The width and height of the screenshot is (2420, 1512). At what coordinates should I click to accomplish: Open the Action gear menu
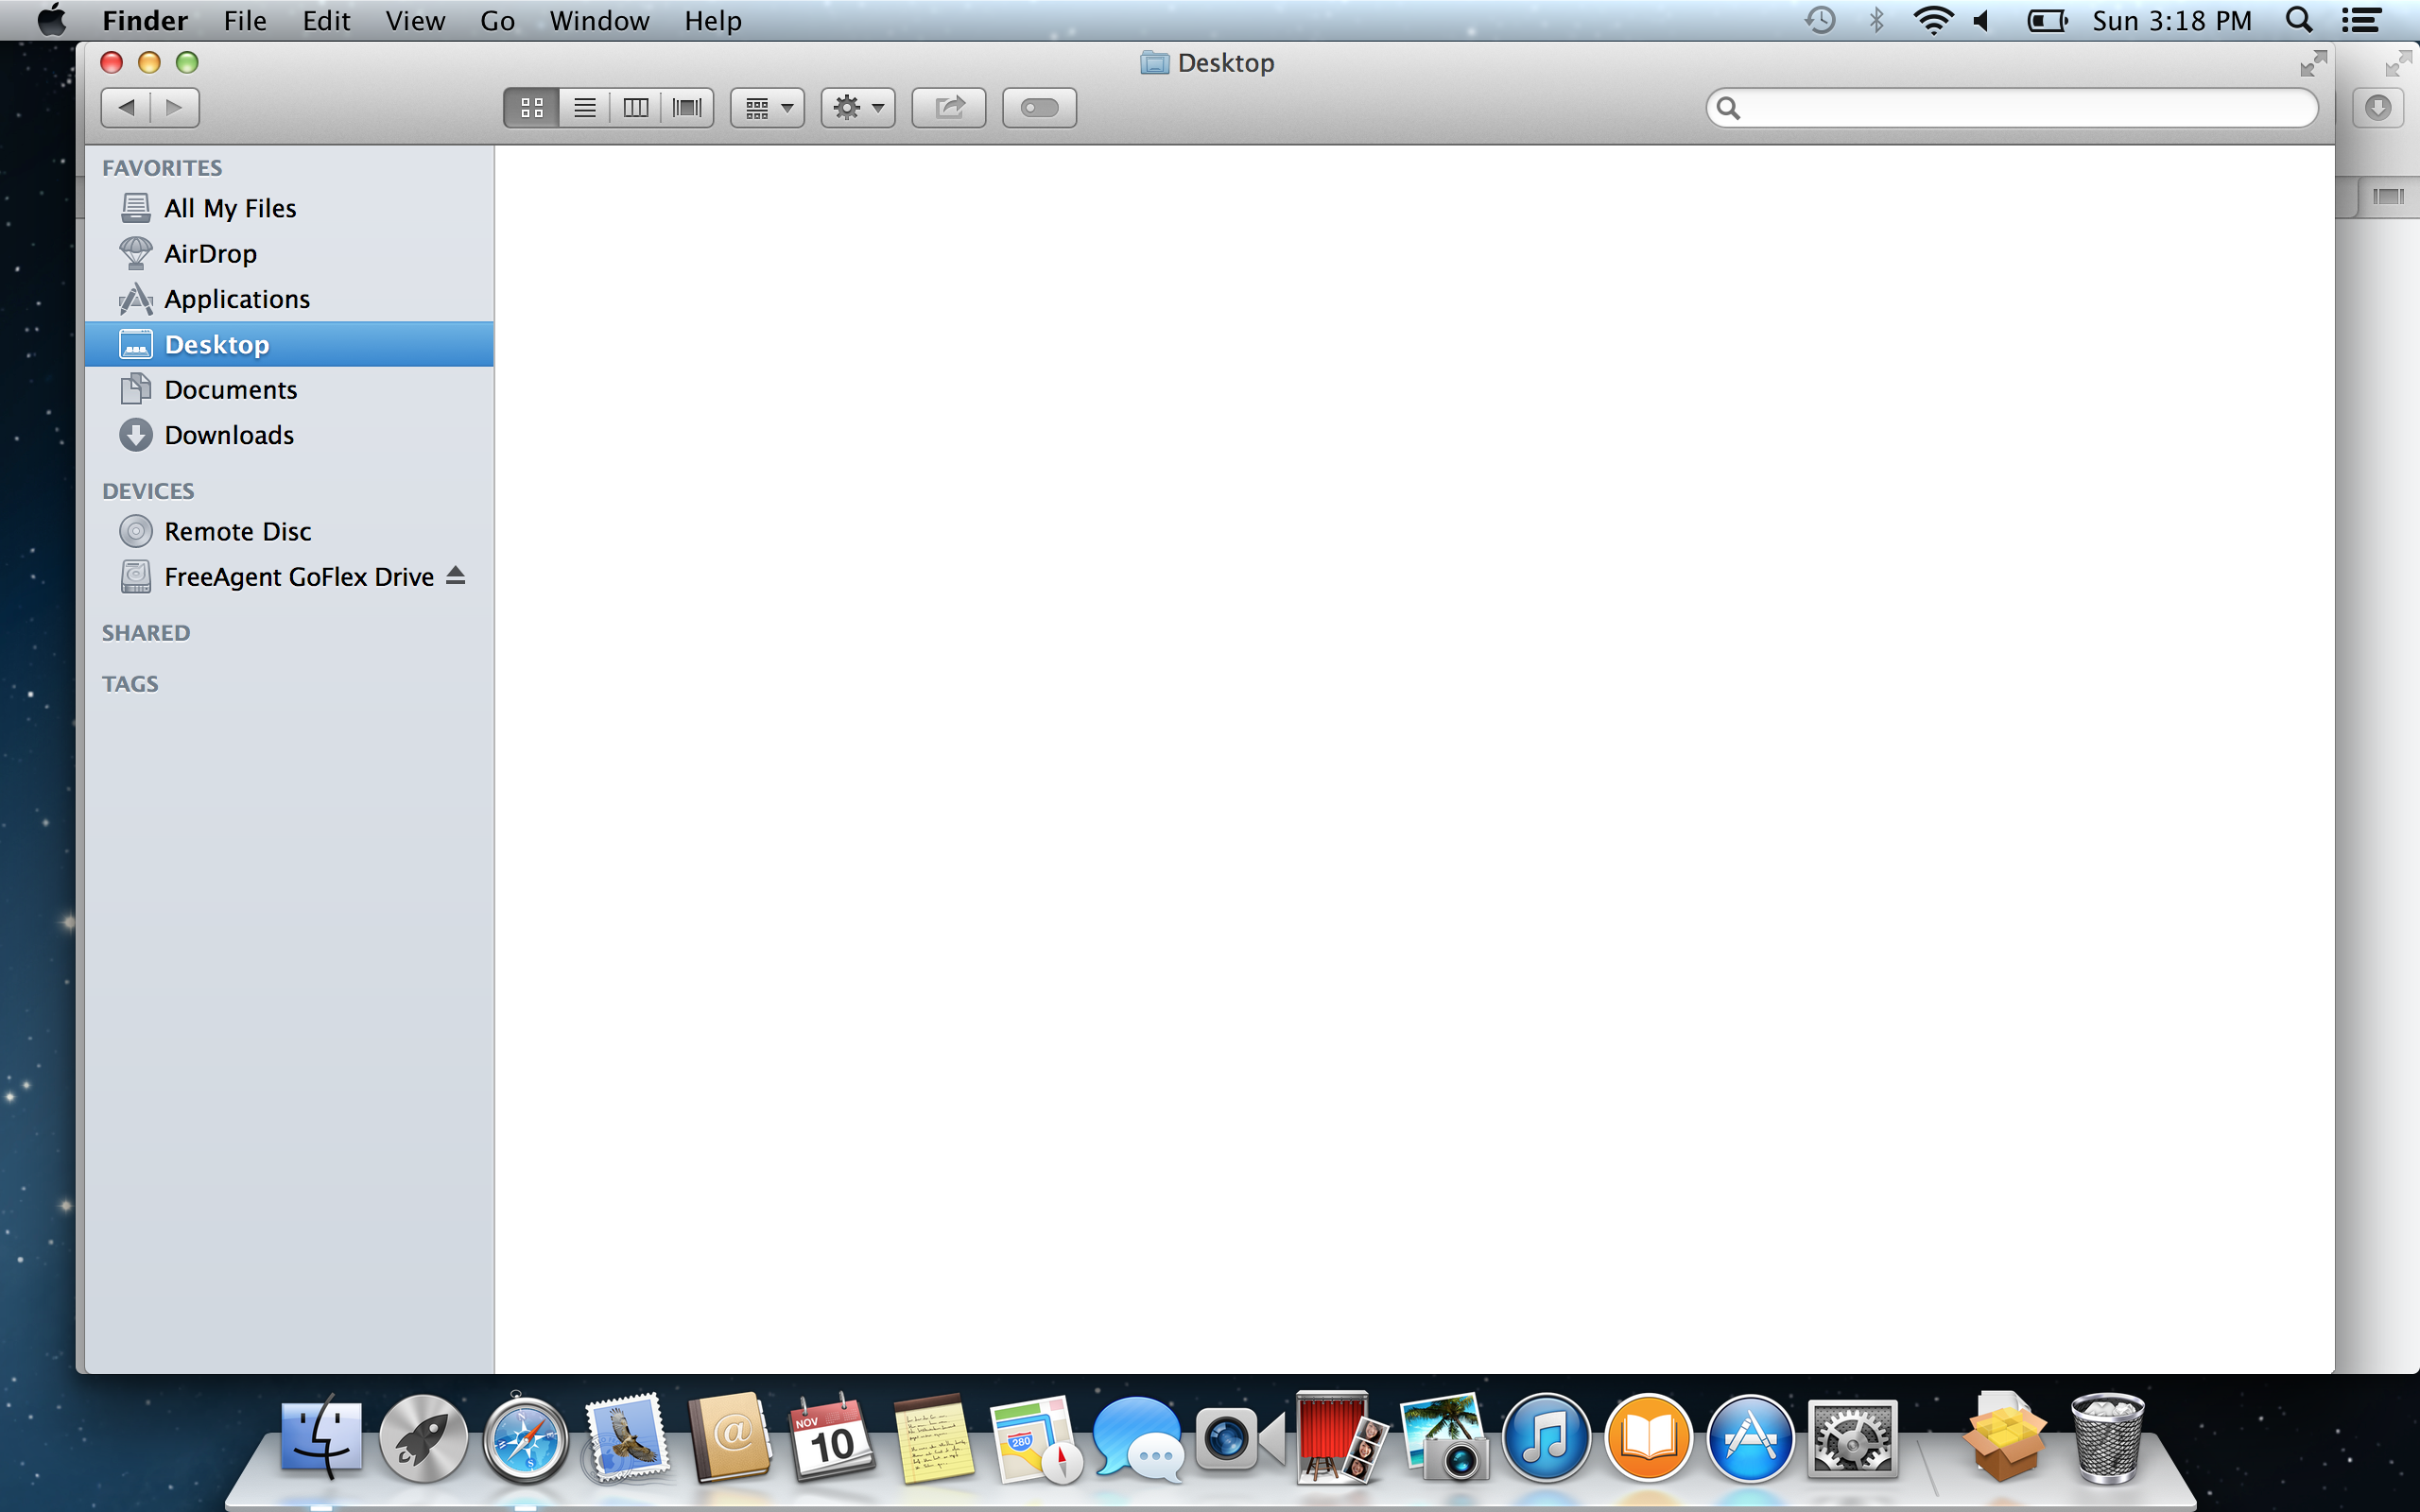[857, 107]
